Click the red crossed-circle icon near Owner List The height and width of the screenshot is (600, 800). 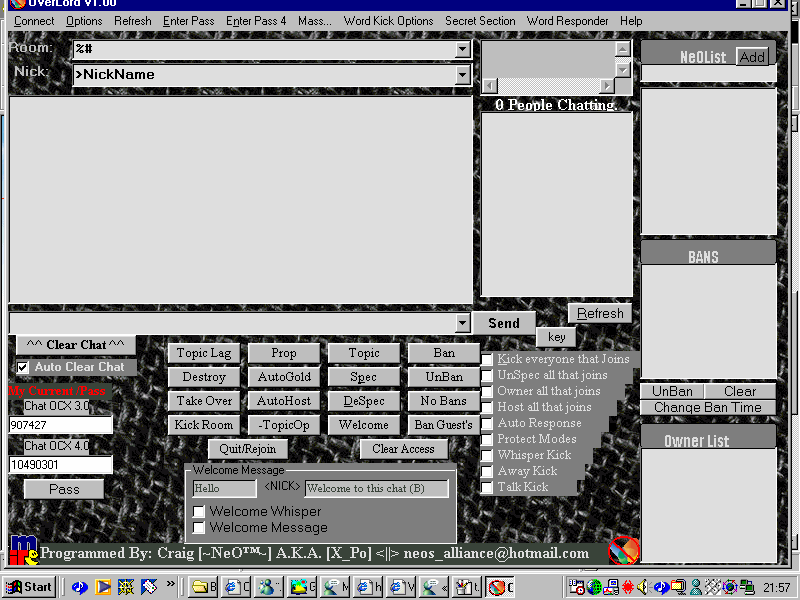pos(623,551)
